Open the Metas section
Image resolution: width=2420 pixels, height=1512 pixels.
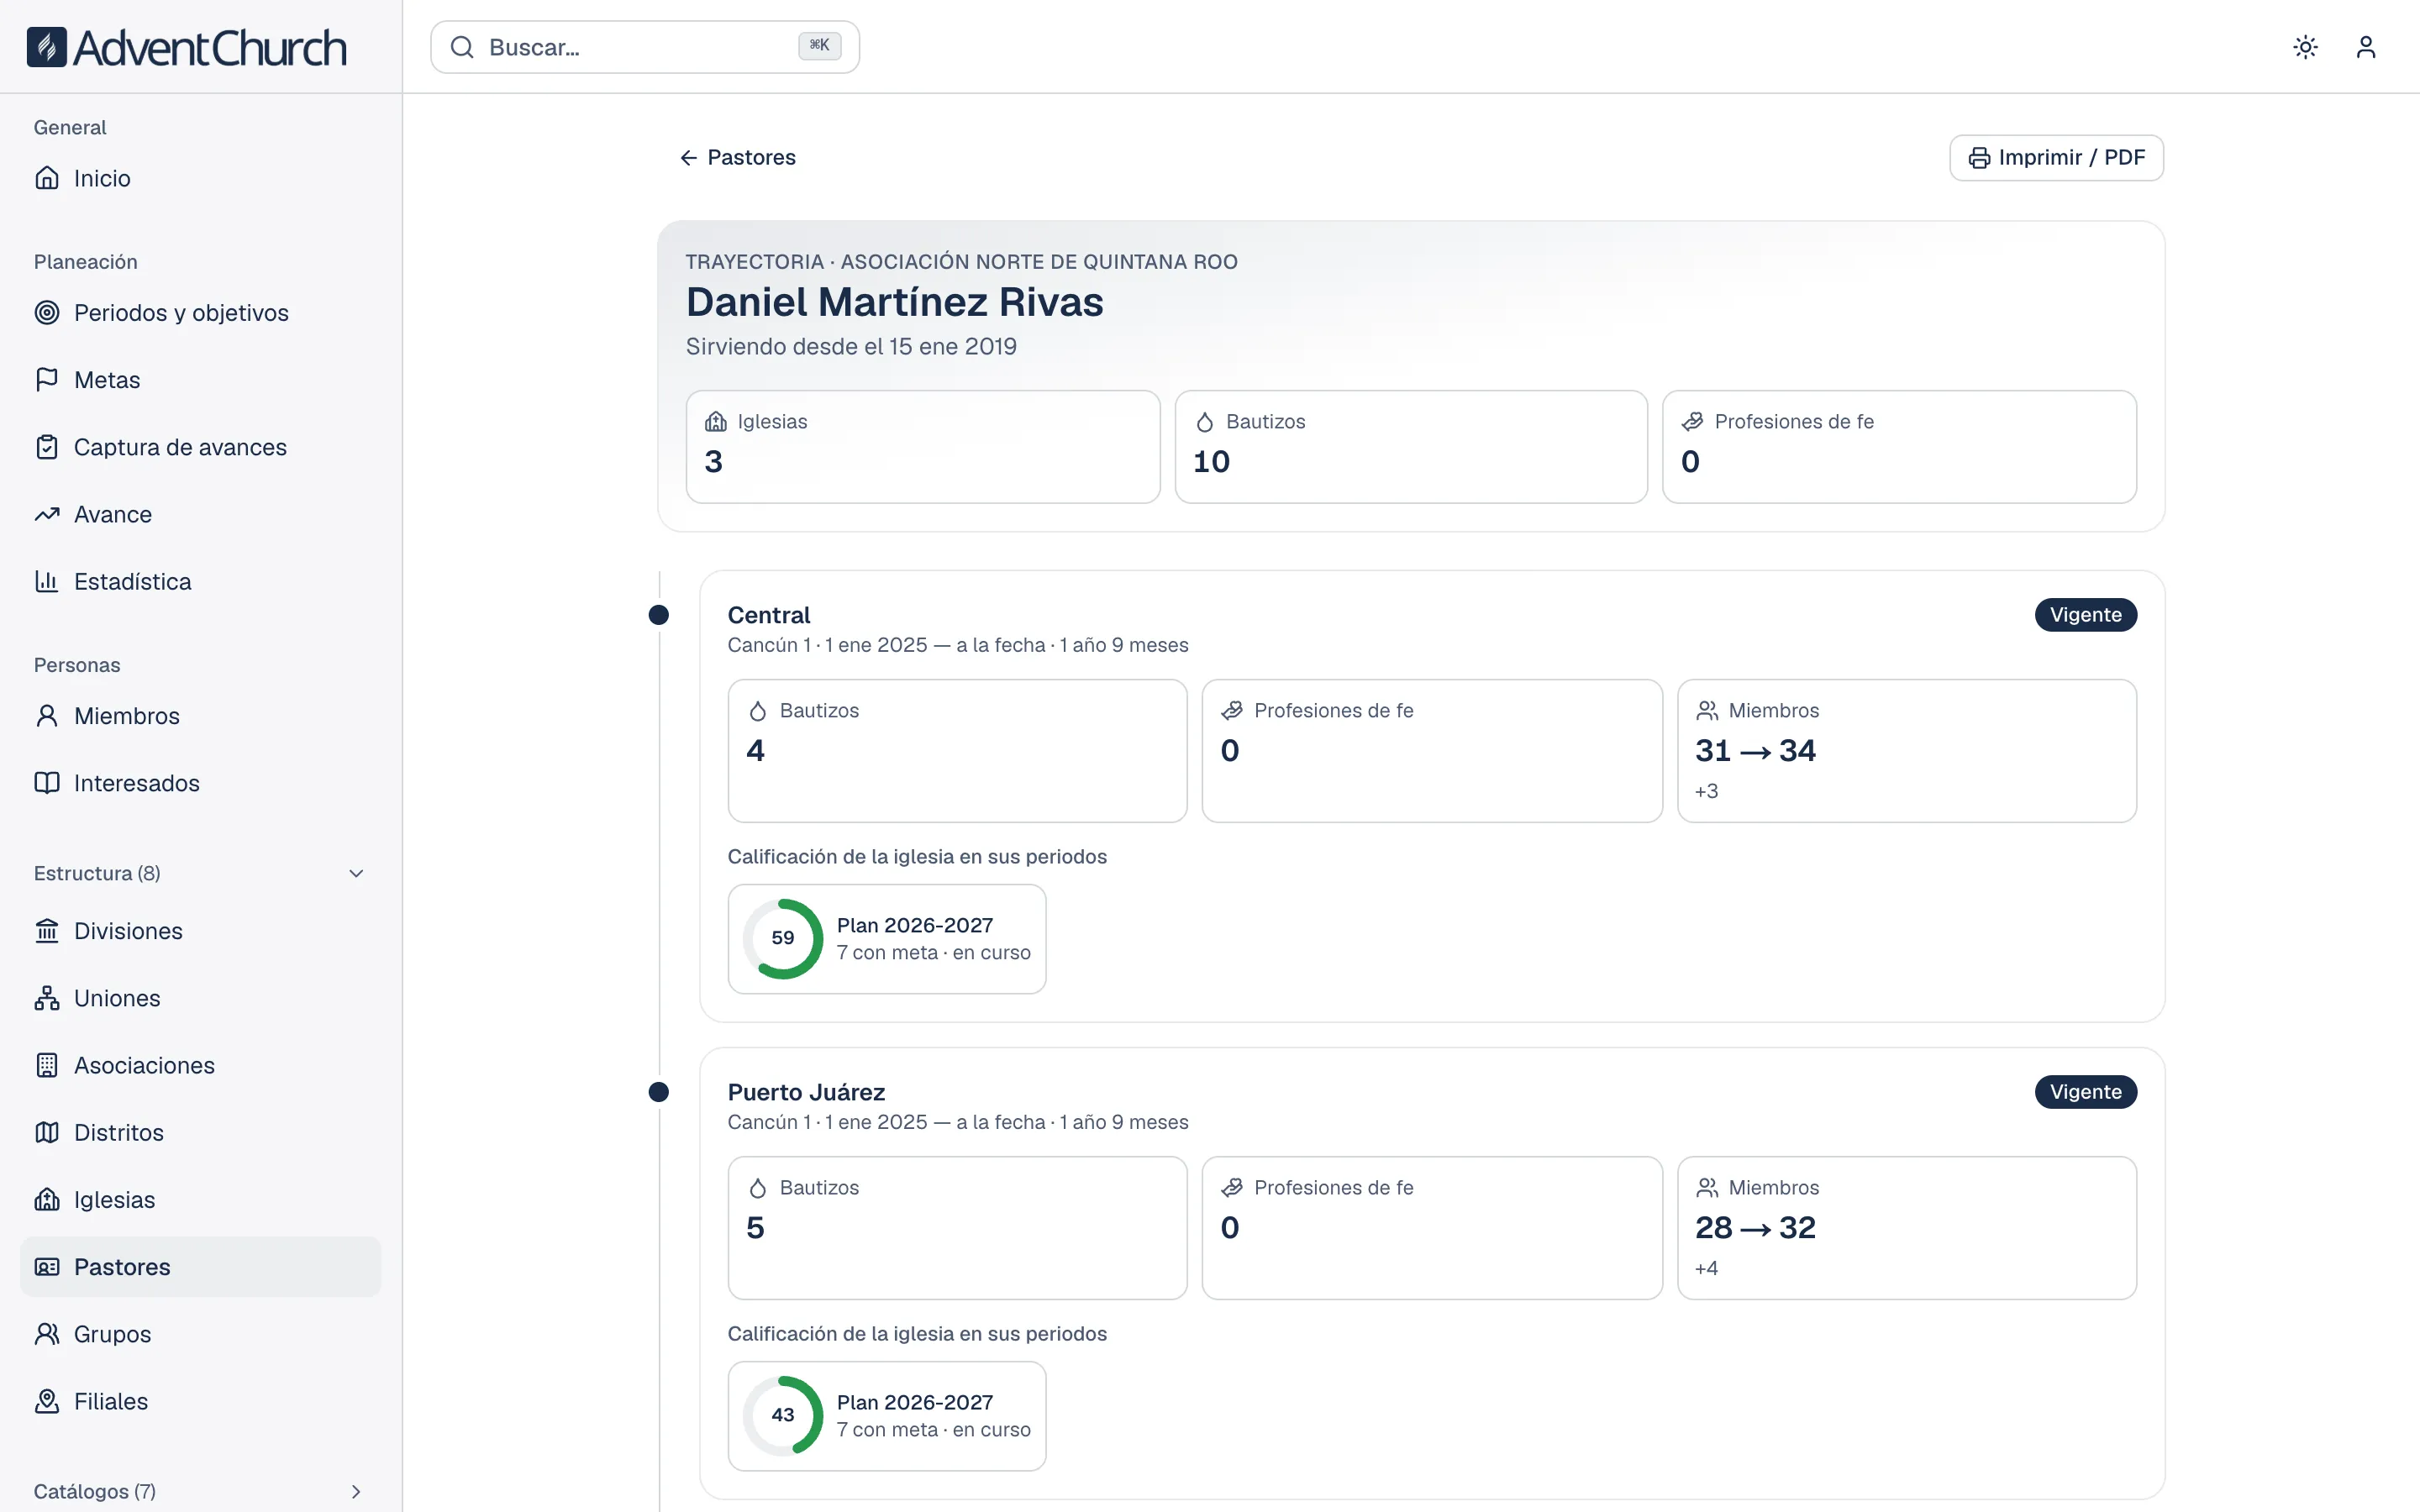coord(200,380)
